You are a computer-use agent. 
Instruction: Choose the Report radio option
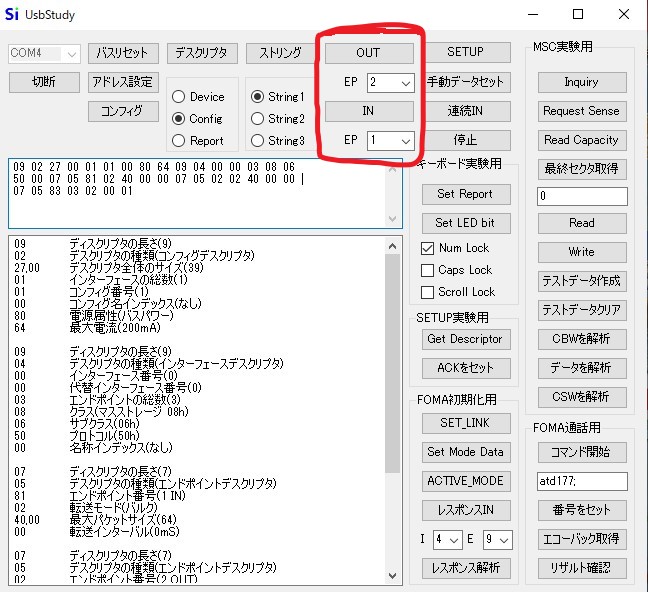[x=180, y=141]
